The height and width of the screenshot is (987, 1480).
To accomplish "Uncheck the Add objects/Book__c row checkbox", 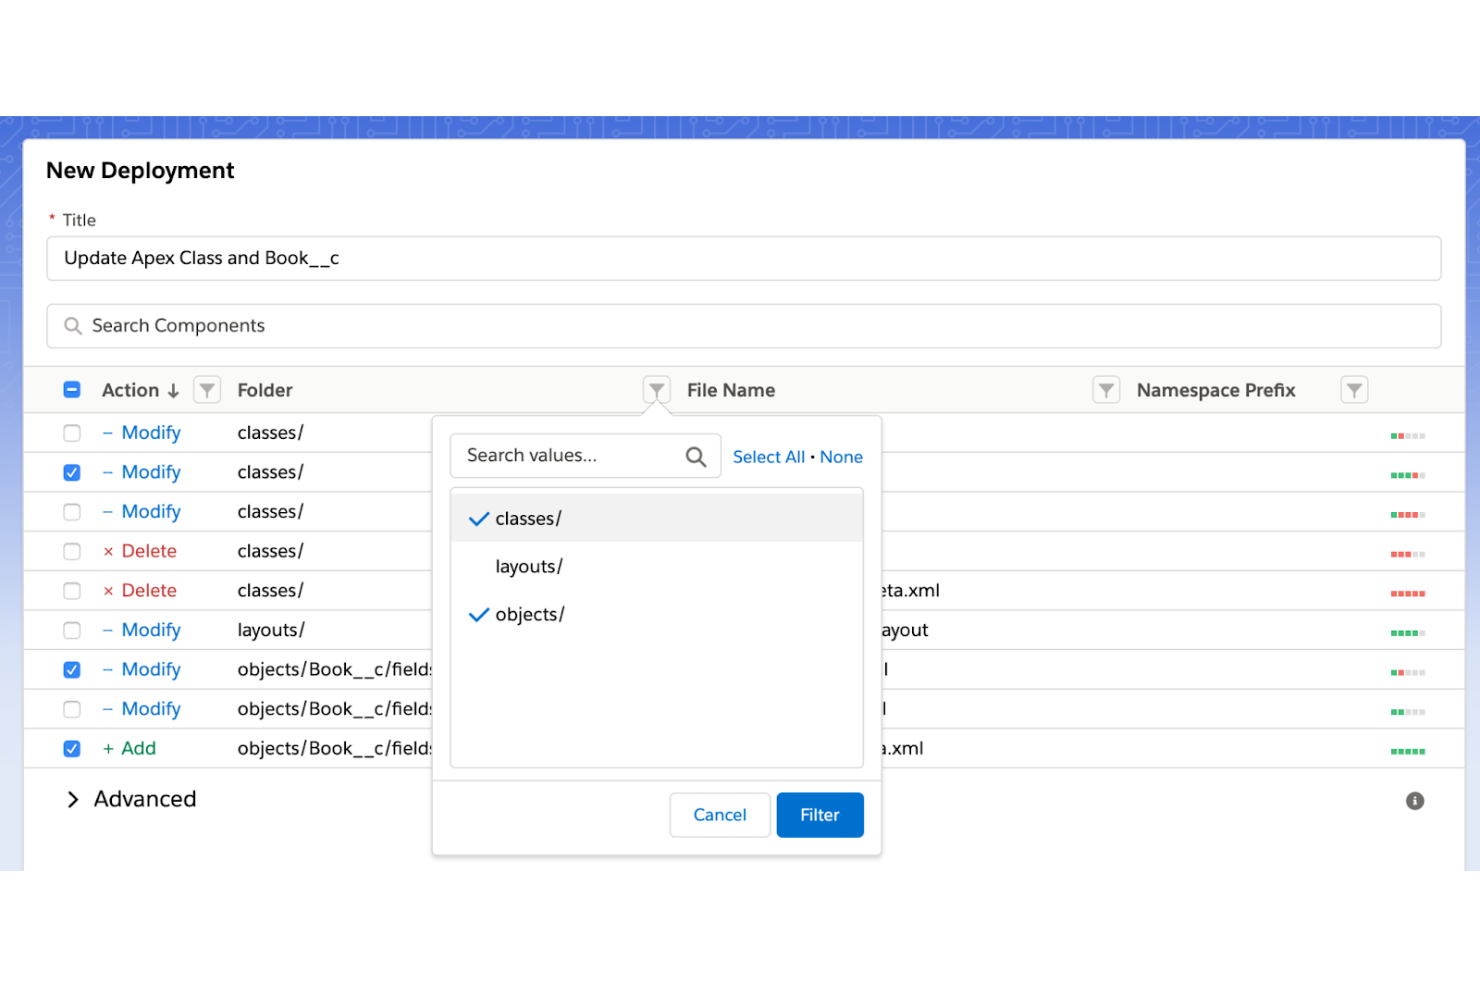I will click(x=72, y=748).
